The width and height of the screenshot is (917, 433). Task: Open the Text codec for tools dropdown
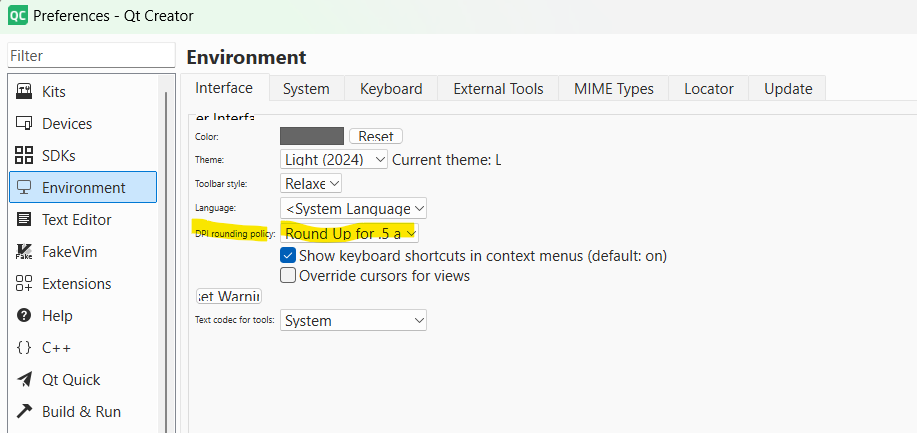(353, 321)
